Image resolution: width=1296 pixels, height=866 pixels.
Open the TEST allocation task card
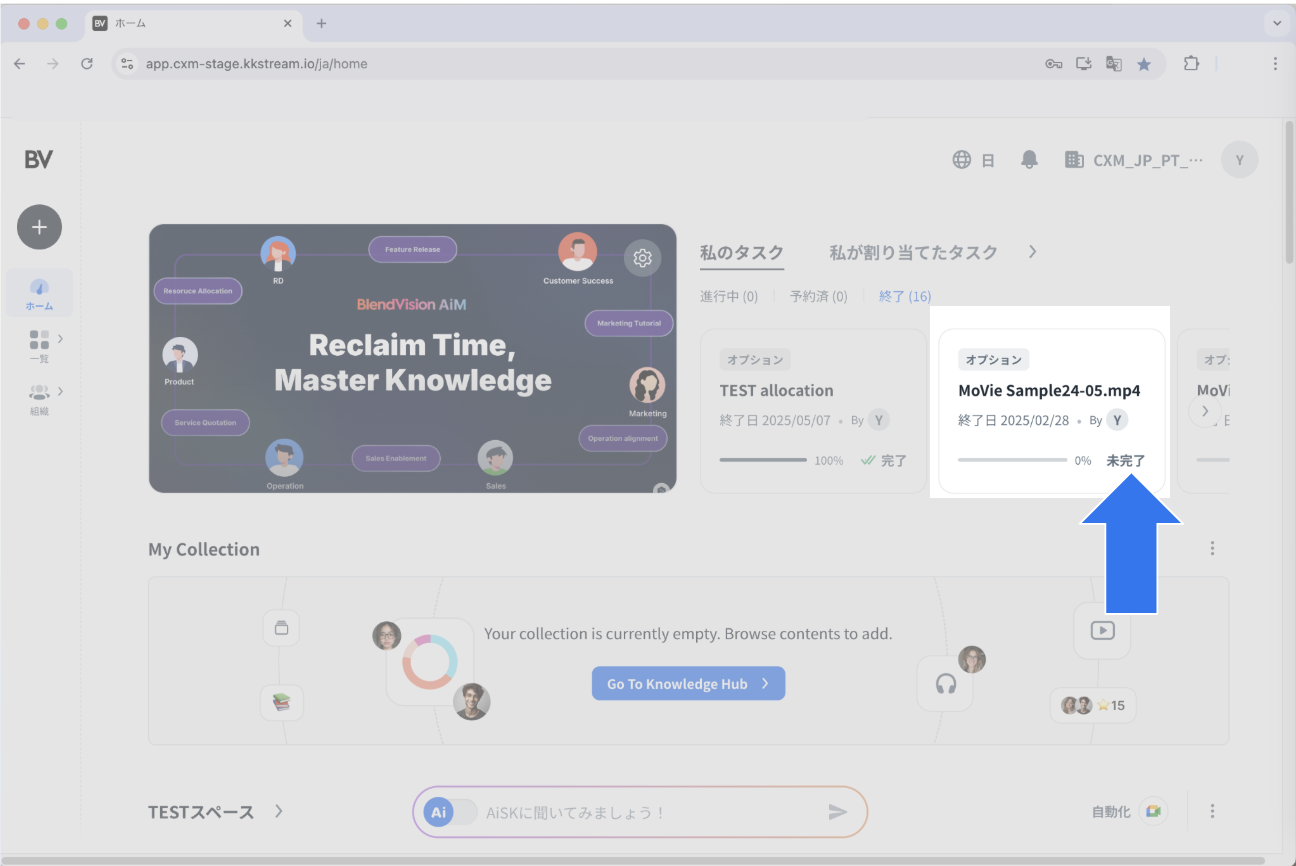click(813, 411)
